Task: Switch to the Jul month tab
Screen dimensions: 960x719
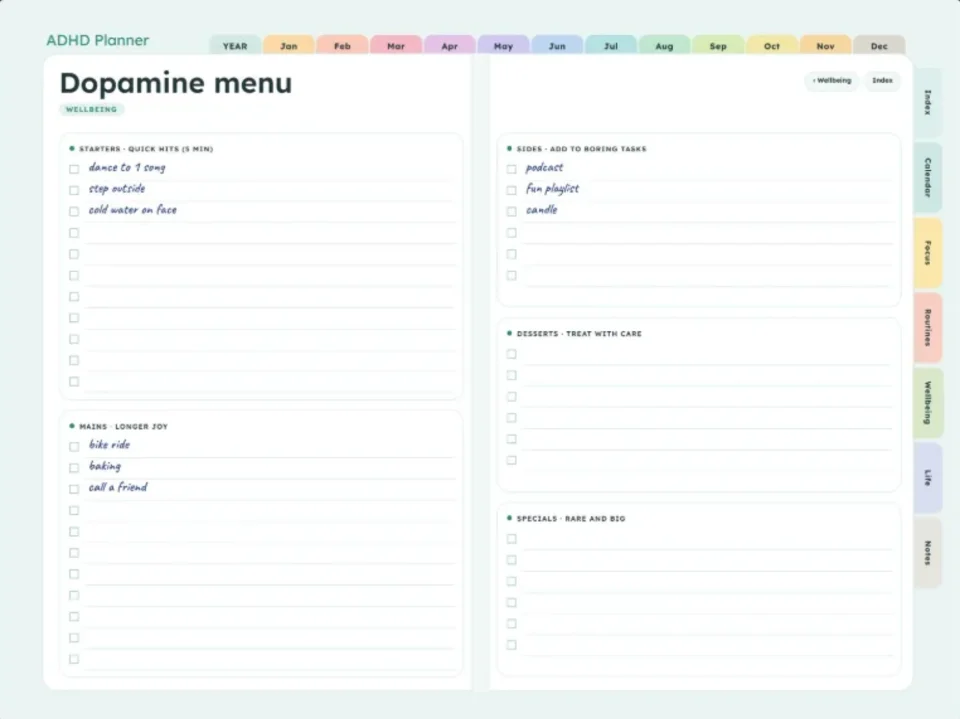Action: point(611,46)
